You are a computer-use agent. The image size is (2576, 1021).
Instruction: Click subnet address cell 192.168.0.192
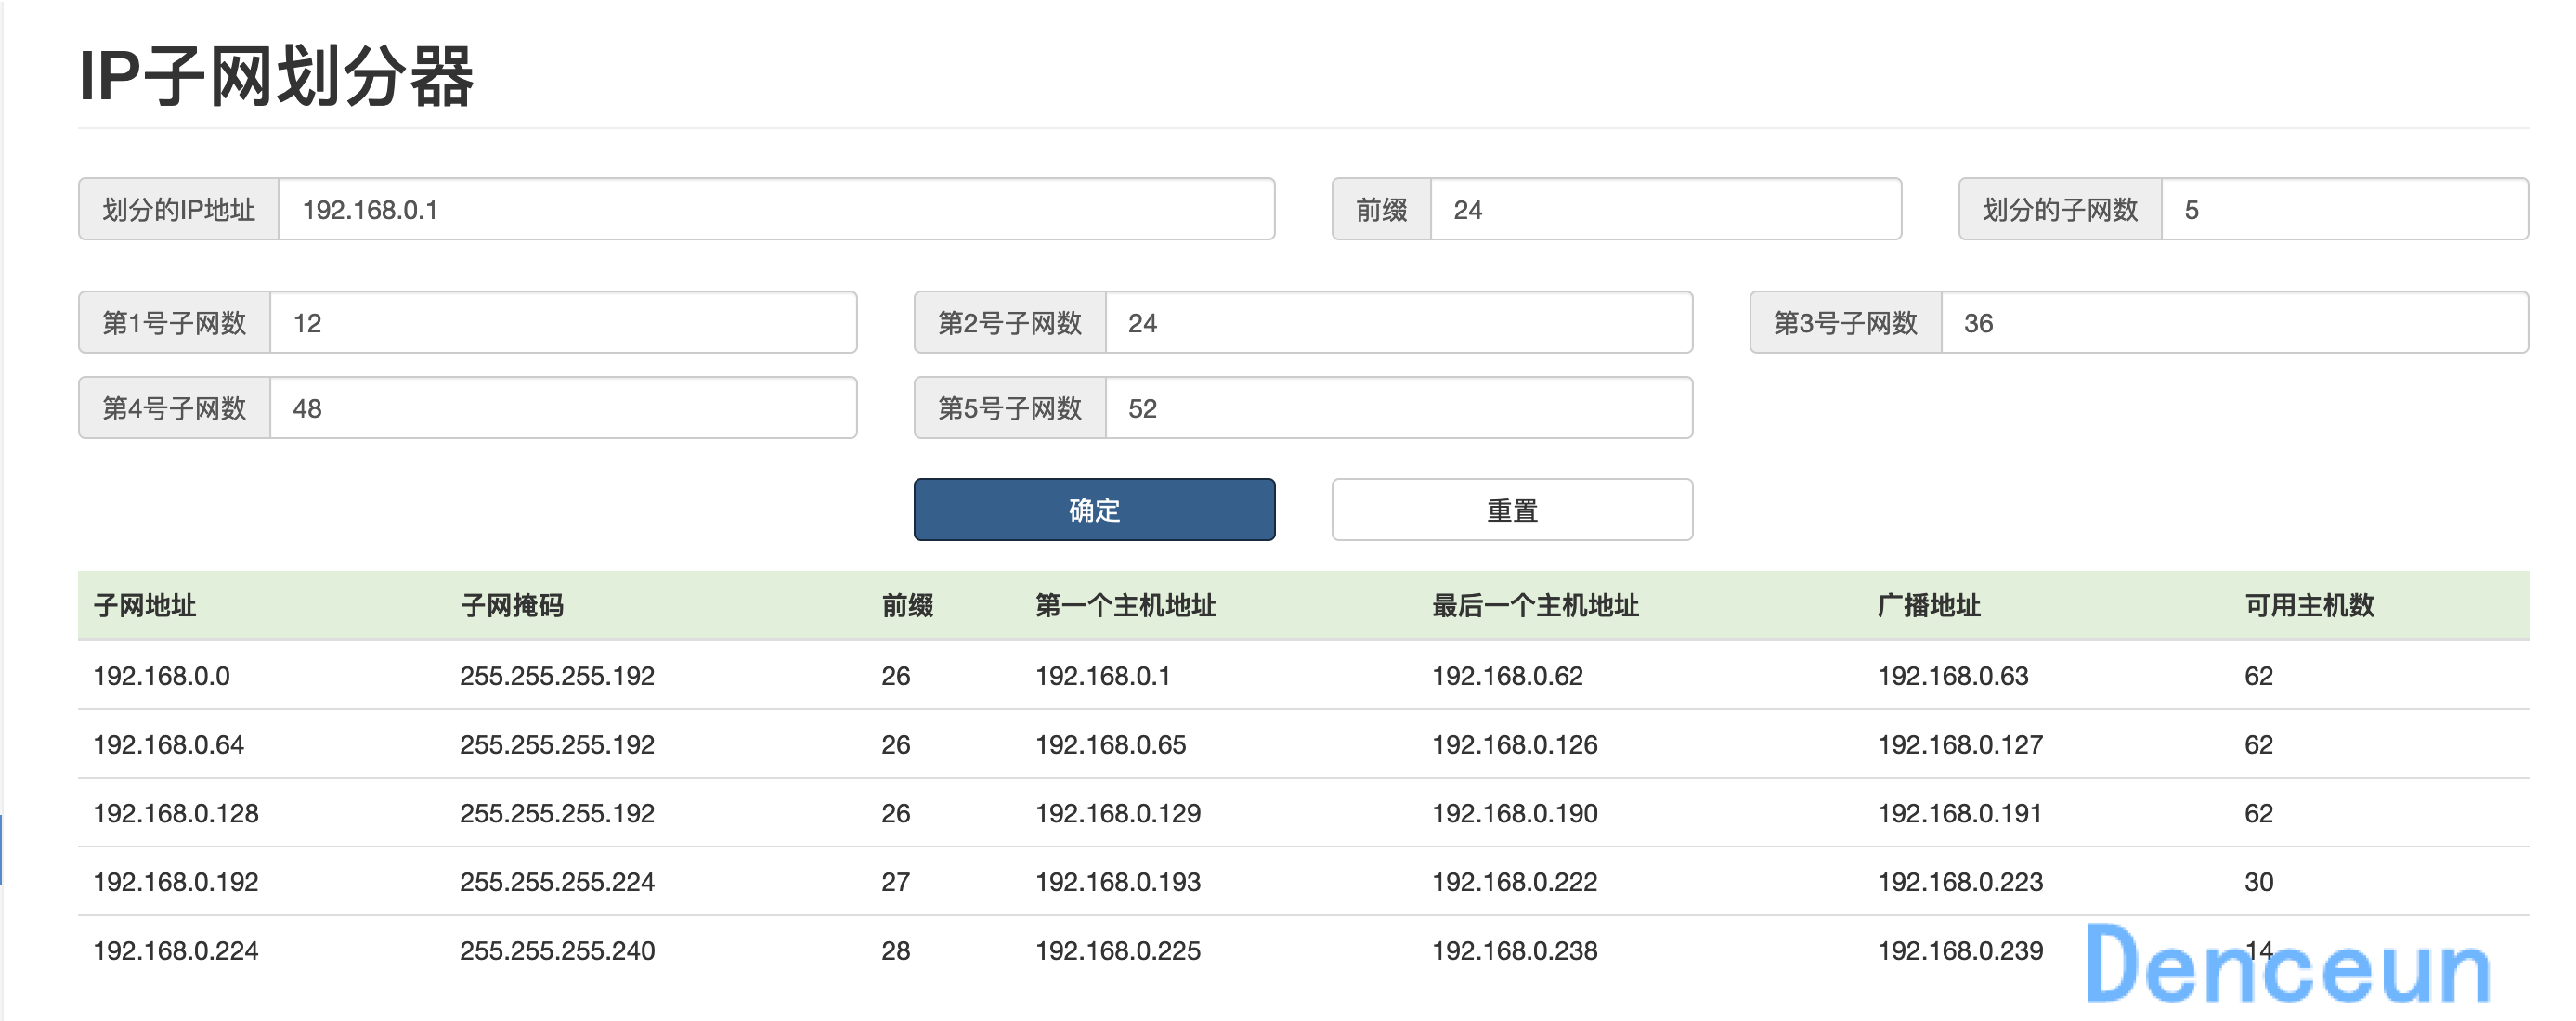[x=176, y=882]
